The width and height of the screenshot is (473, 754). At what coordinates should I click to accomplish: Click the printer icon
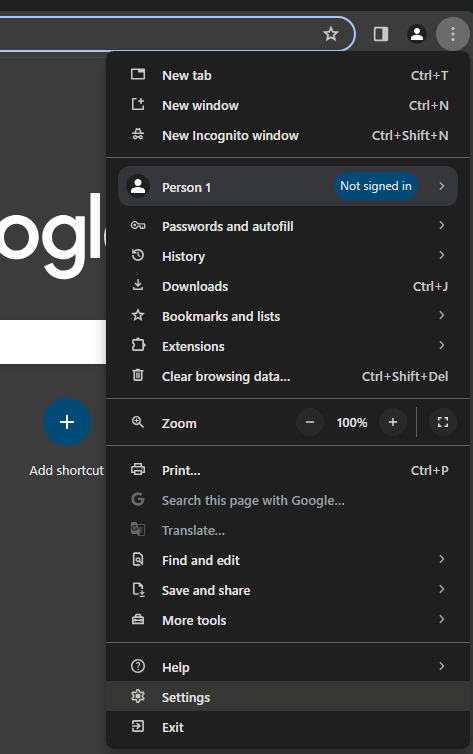pos(138,469)
